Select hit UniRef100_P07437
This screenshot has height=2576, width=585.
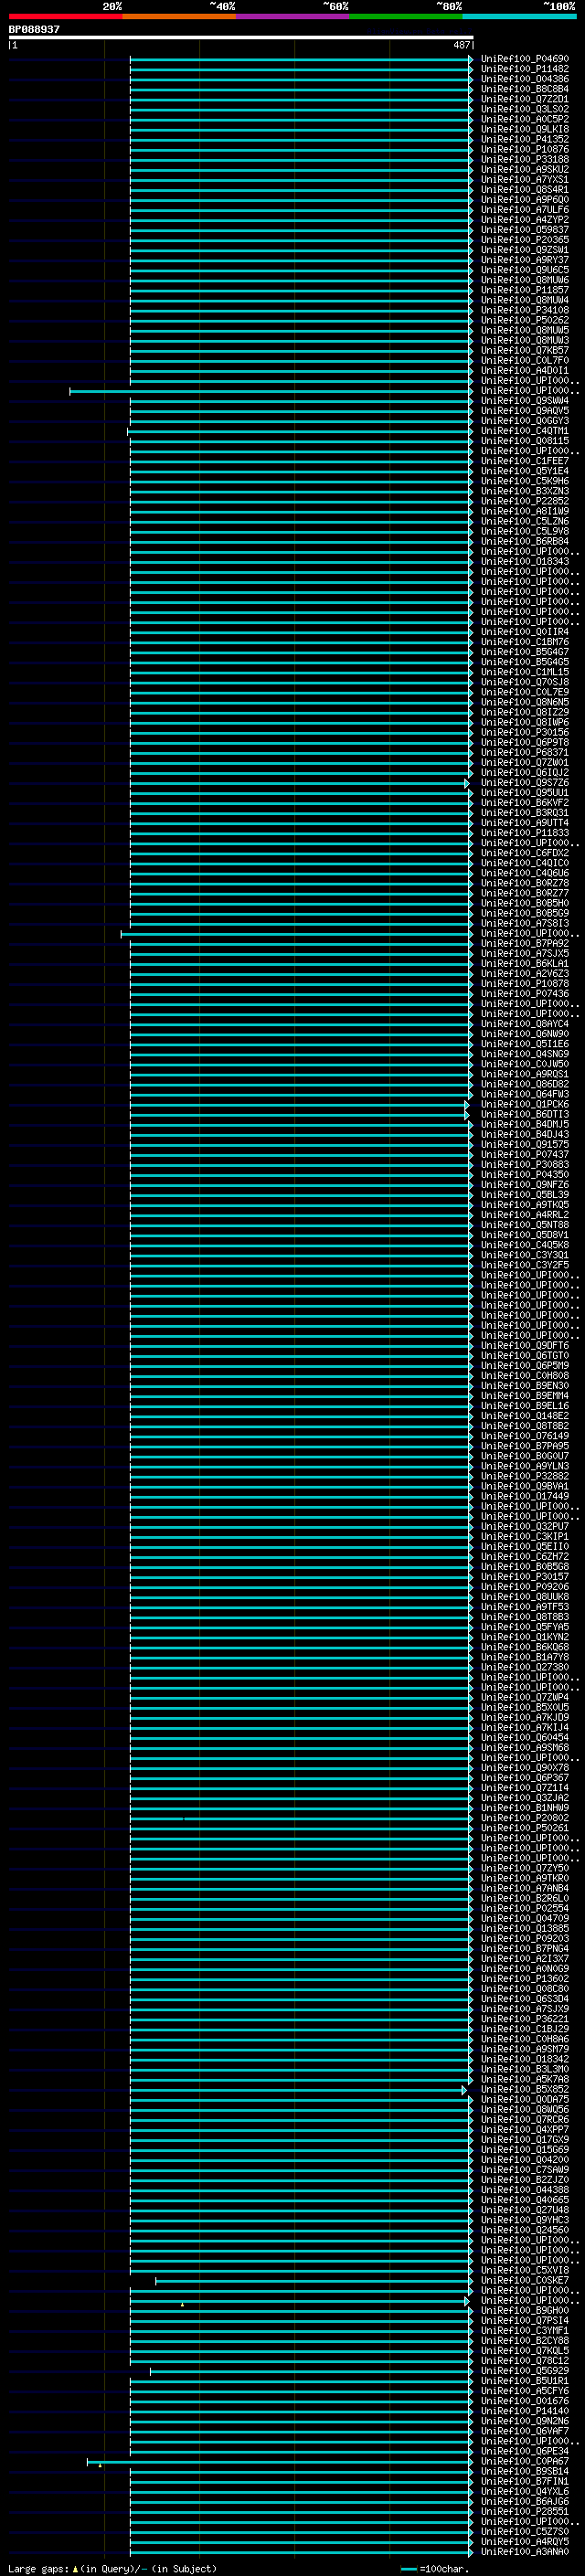coord(524,1154)
